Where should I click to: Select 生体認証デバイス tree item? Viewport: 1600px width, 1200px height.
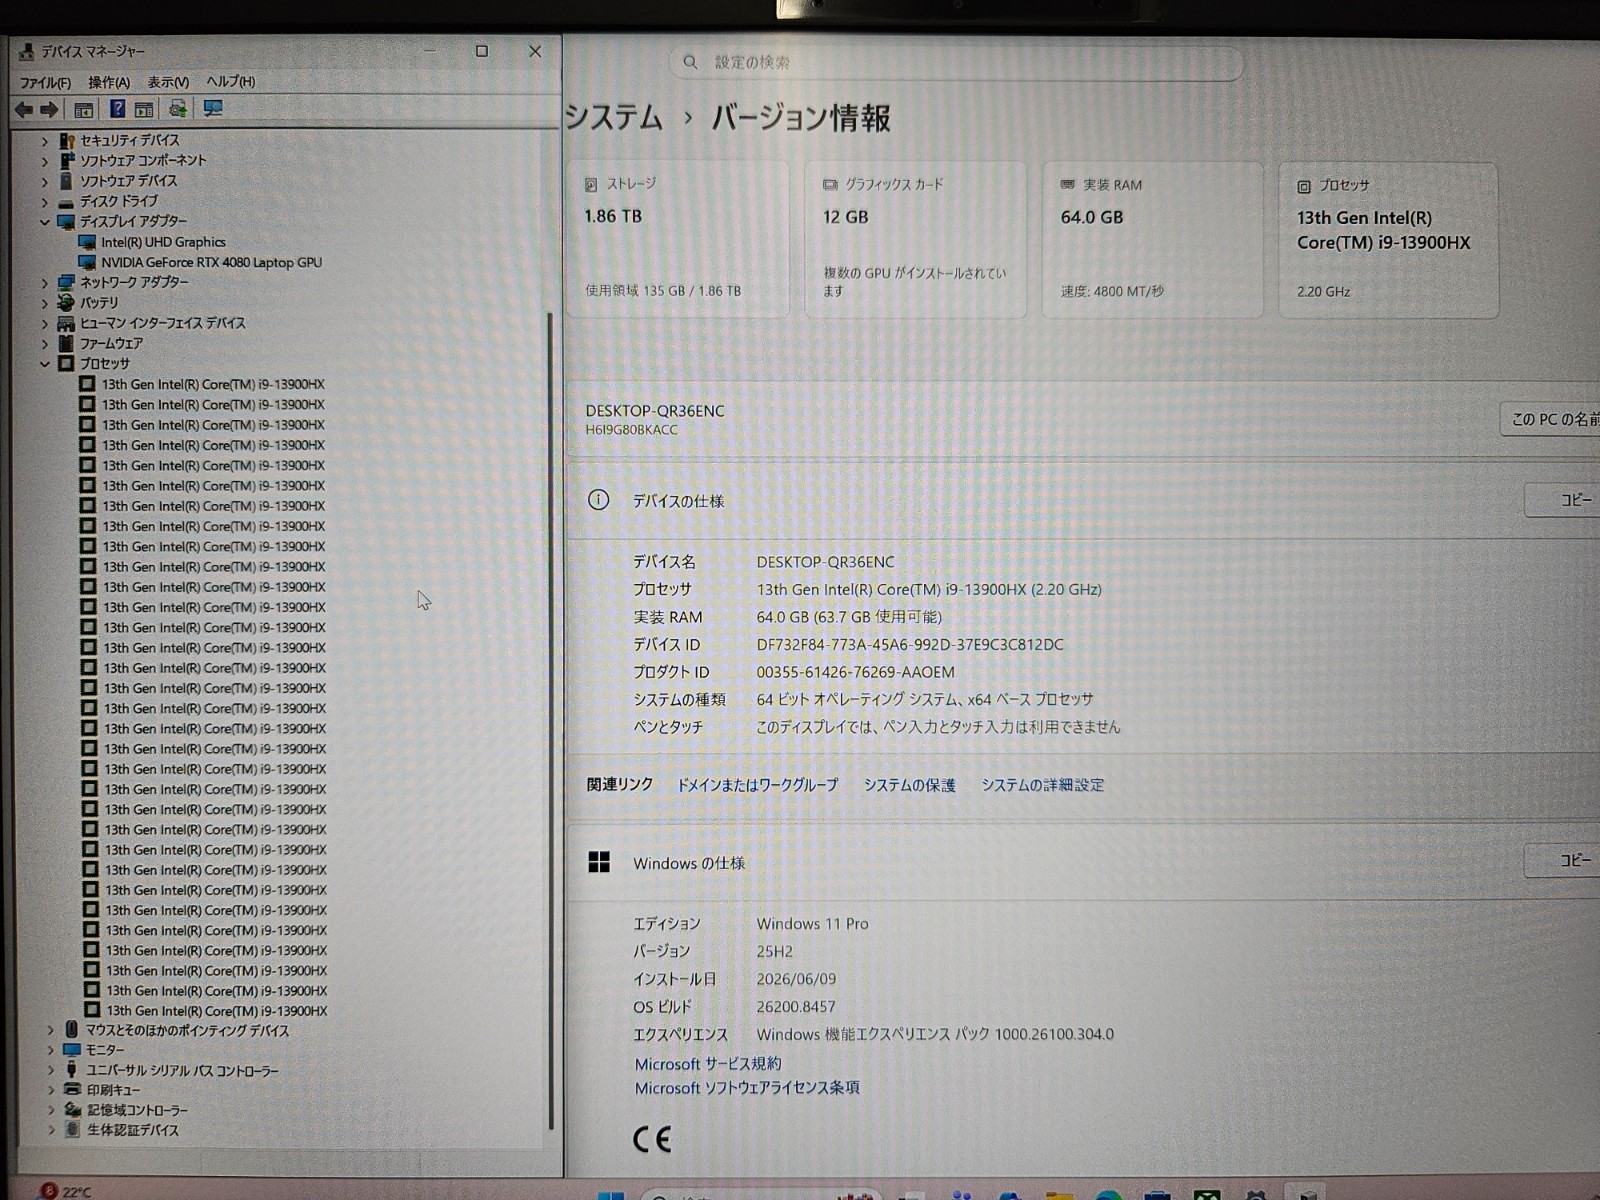pos(132,1130)
